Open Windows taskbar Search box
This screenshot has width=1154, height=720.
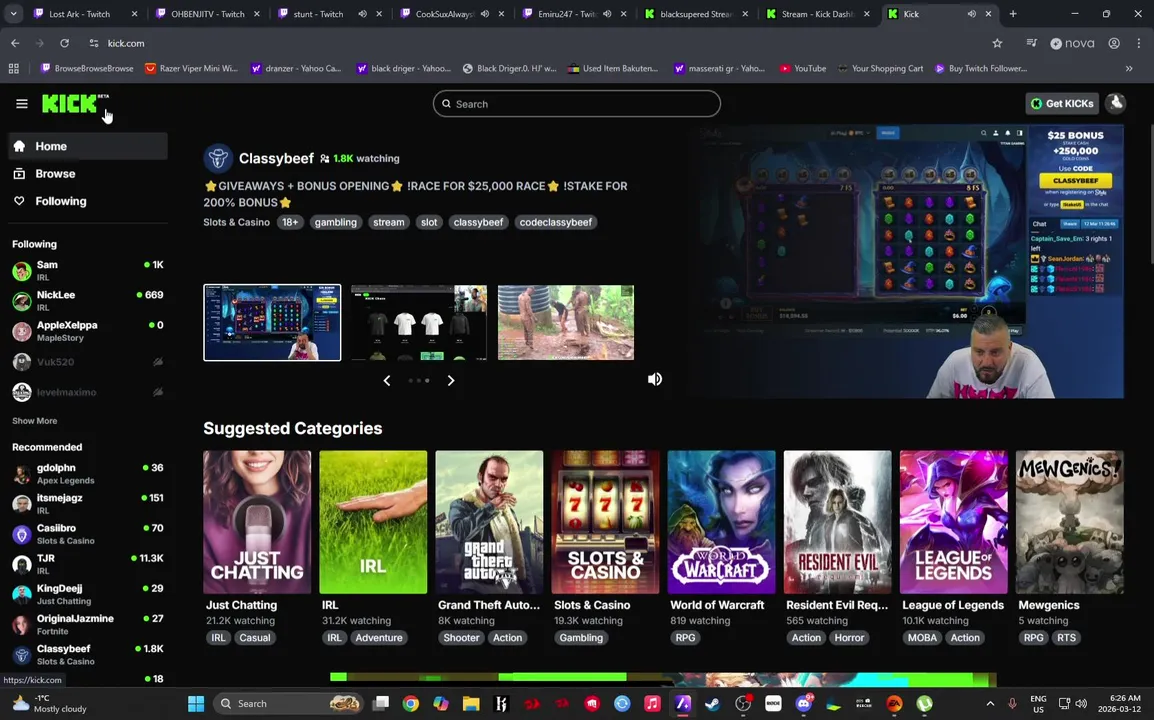click(x=288, y=704)
